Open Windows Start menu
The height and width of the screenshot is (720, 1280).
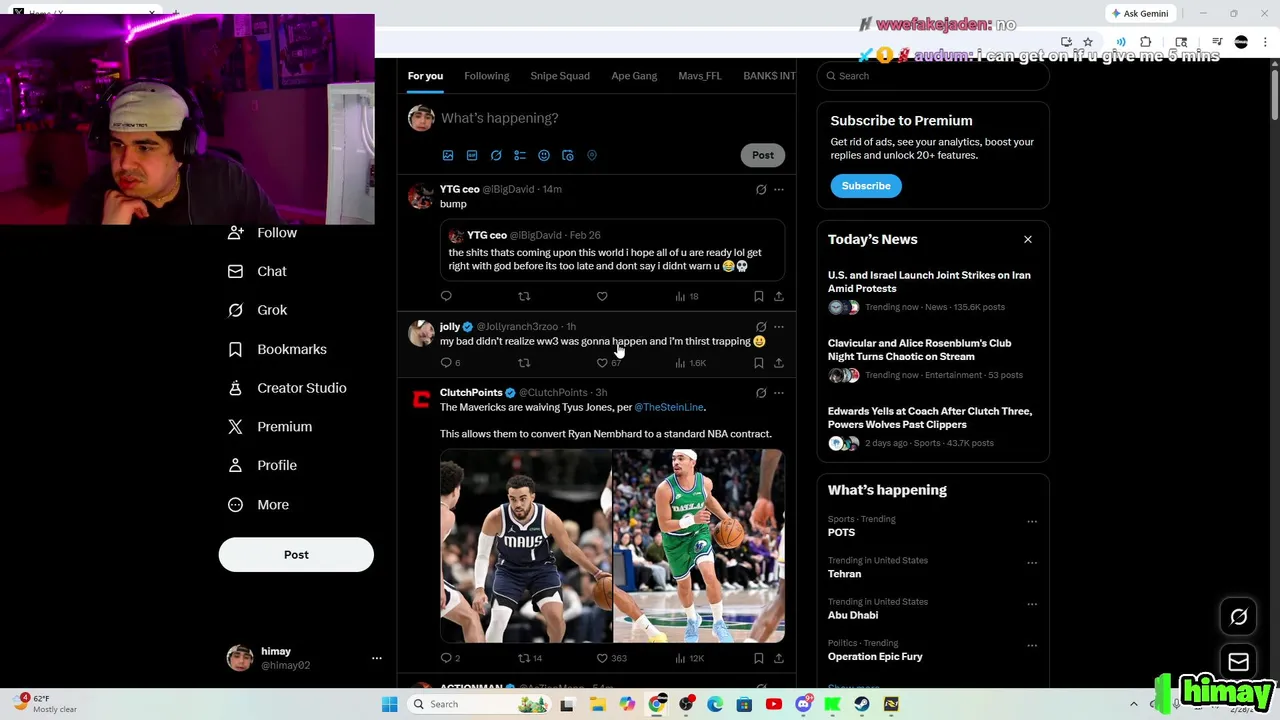(x=390, y=704)
